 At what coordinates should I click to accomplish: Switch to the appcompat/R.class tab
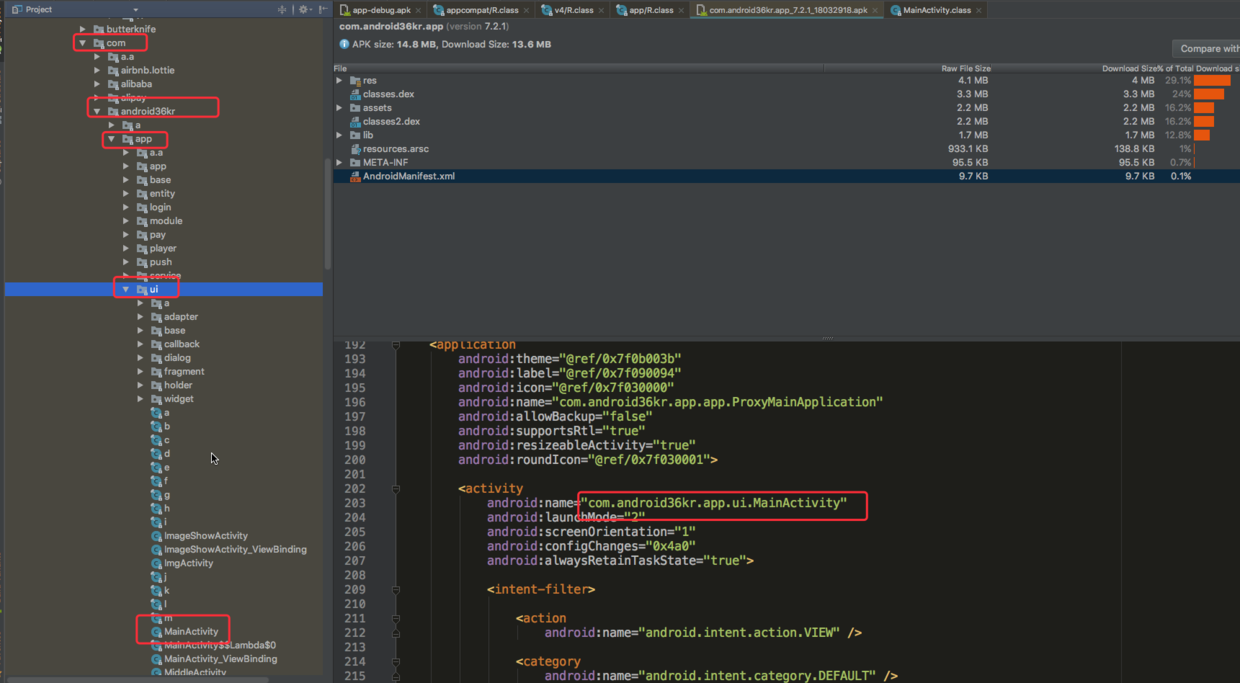point(482,10)
